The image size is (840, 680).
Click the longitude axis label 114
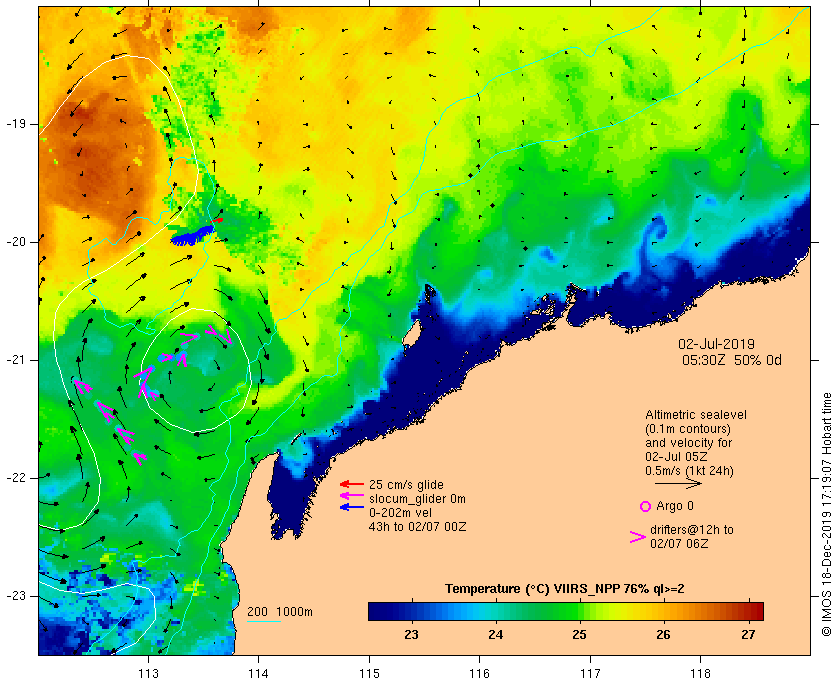tap(258, 673)
